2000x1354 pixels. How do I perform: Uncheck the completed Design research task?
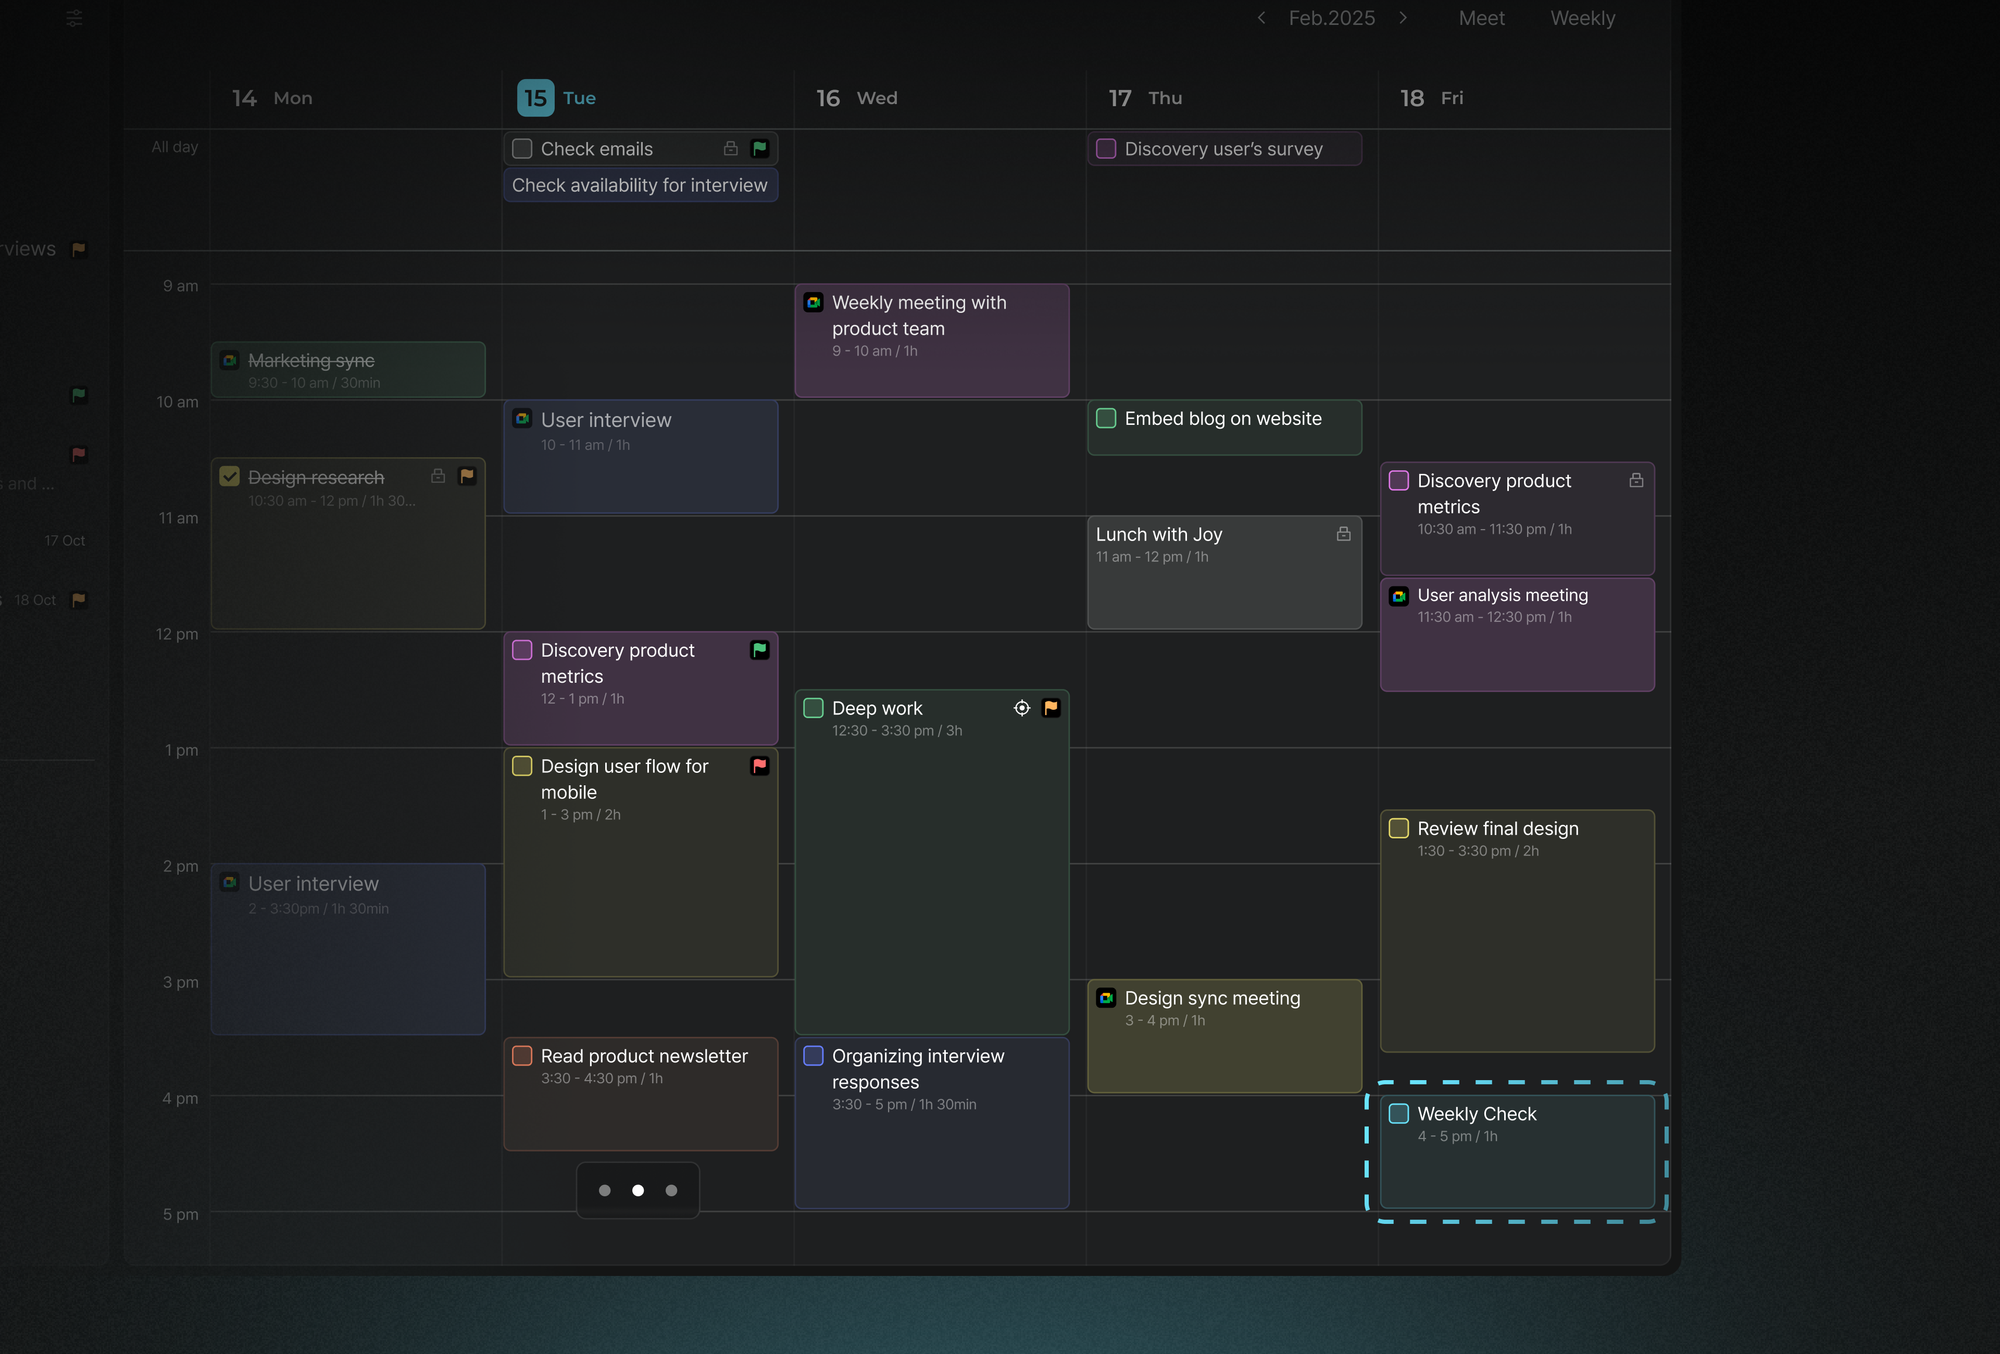(x=230, y=477)
